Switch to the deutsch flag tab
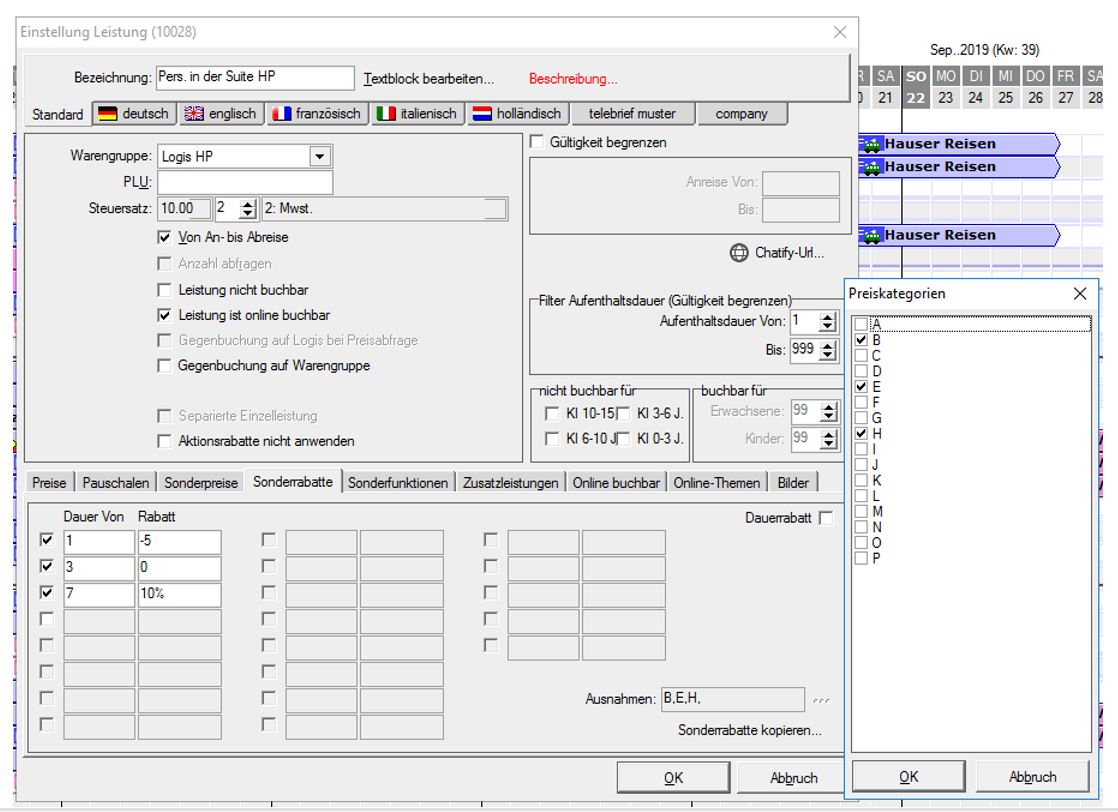 tap(133, 114)
